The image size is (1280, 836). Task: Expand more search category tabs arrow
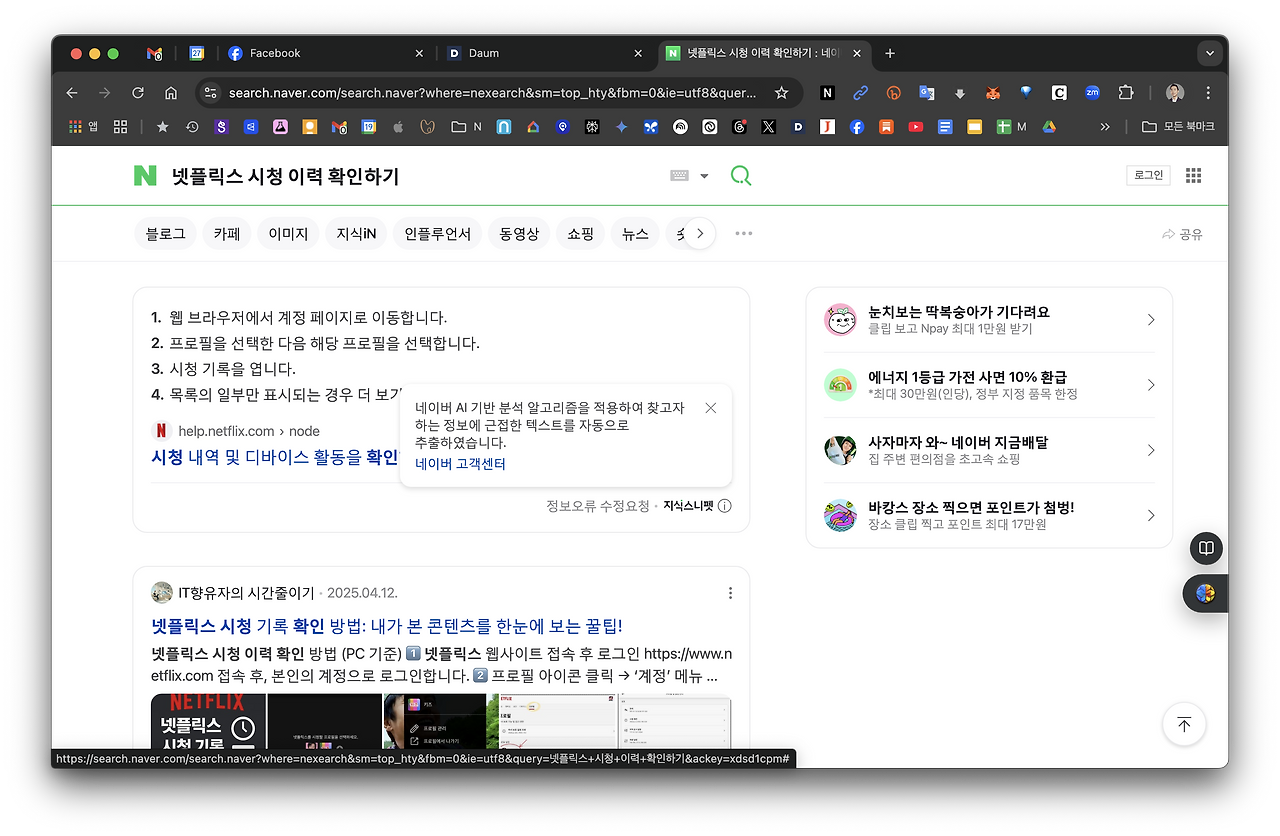pos(700,234)
